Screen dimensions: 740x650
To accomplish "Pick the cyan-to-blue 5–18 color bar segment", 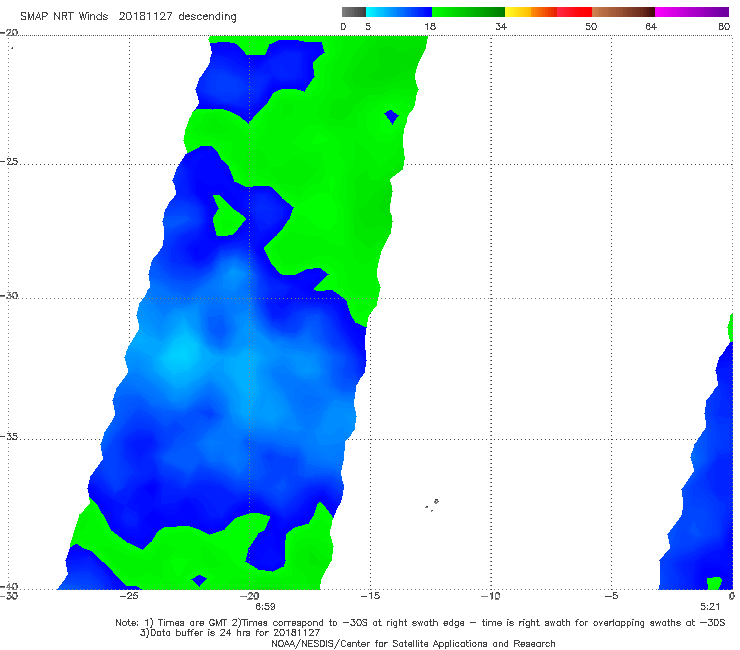I will coord(399,12).
